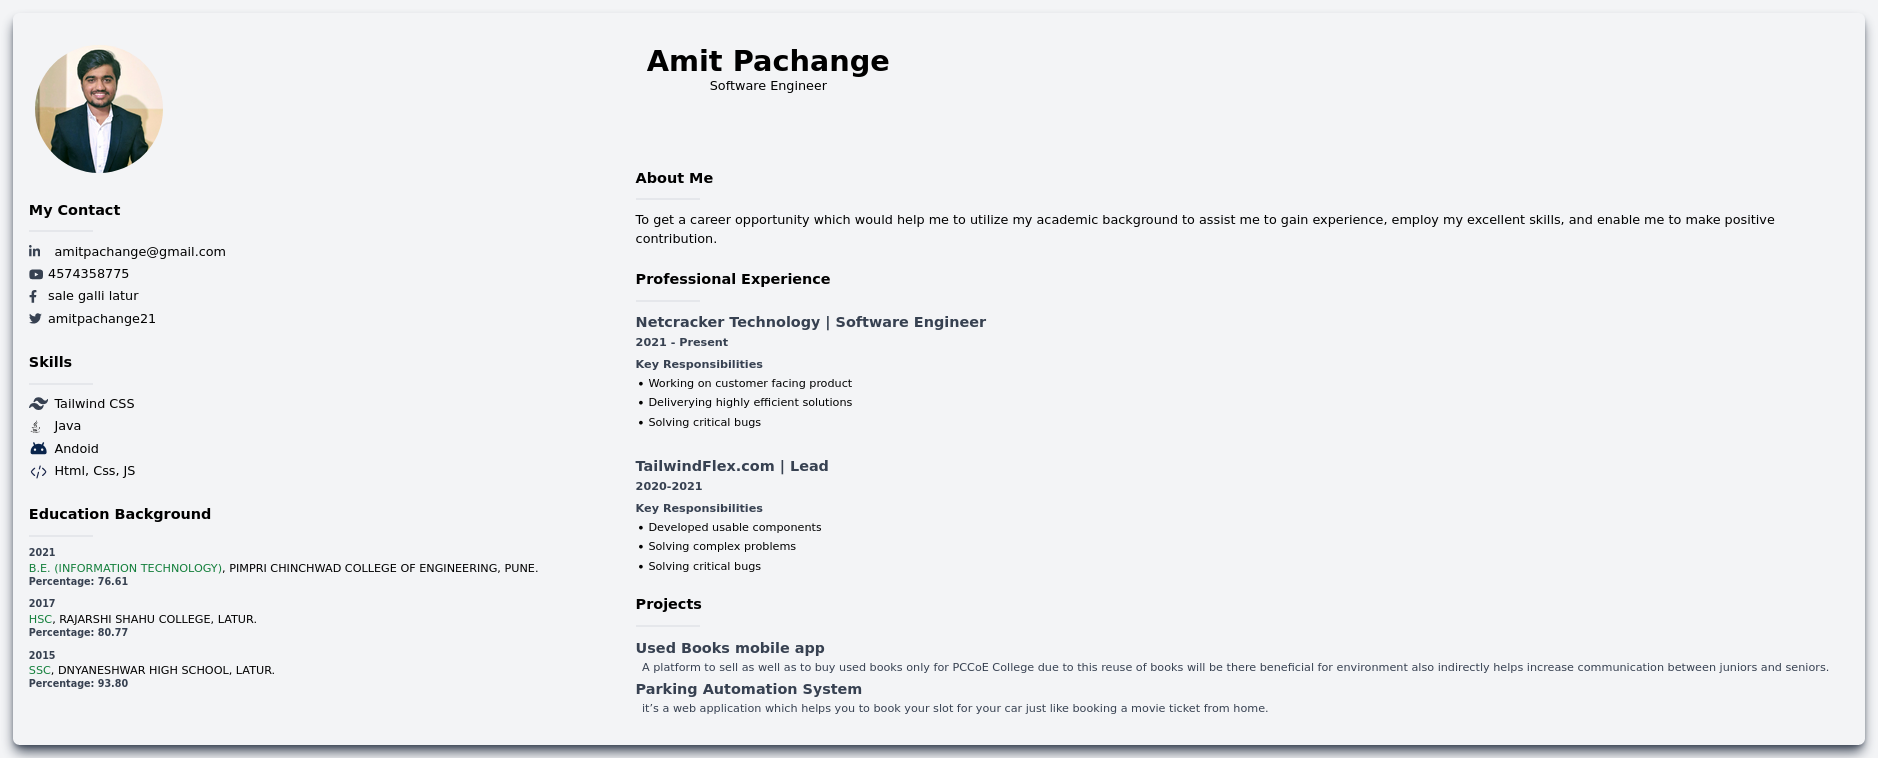Click the green SSC education label
This screenshot has width=1878, height=758.
39,670
